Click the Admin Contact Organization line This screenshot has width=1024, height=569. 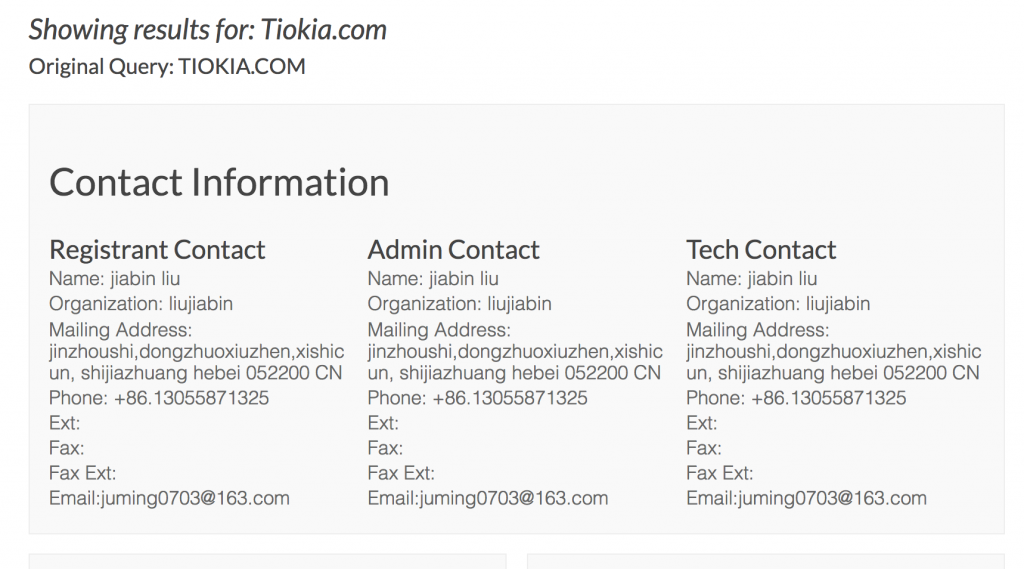[460, 304]
